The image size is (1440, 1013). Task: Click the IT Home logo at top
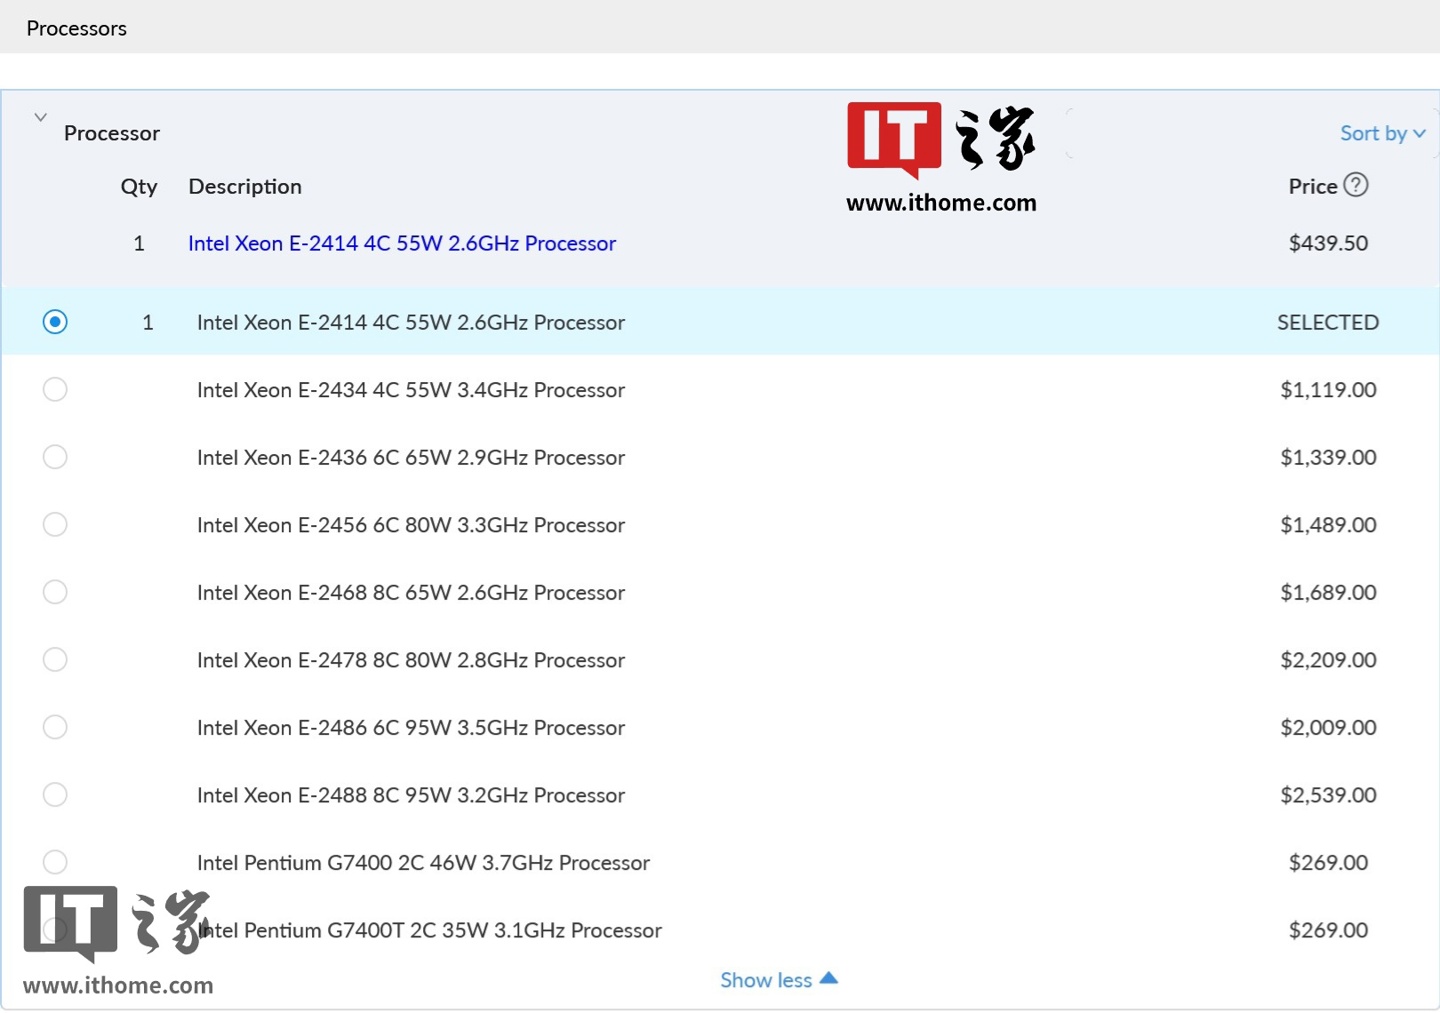[x=941, y=158]
